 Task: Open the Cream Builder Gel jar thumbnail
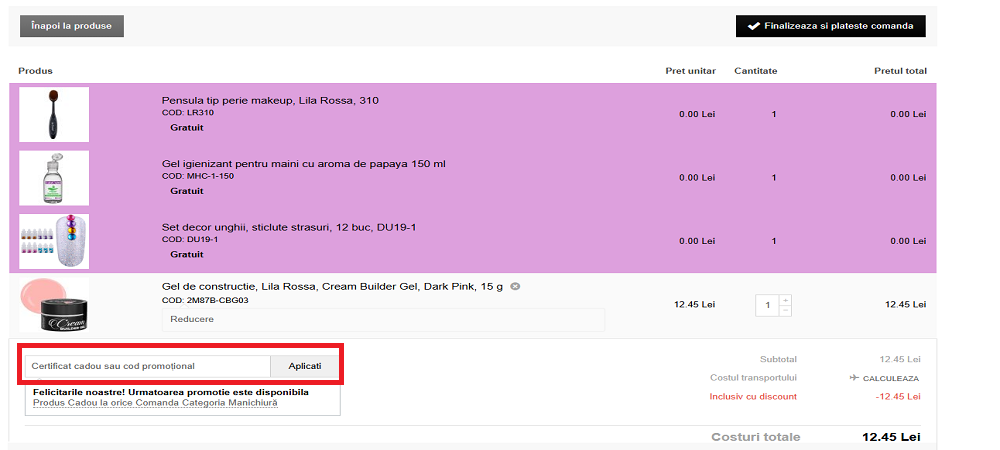point(54,305)
